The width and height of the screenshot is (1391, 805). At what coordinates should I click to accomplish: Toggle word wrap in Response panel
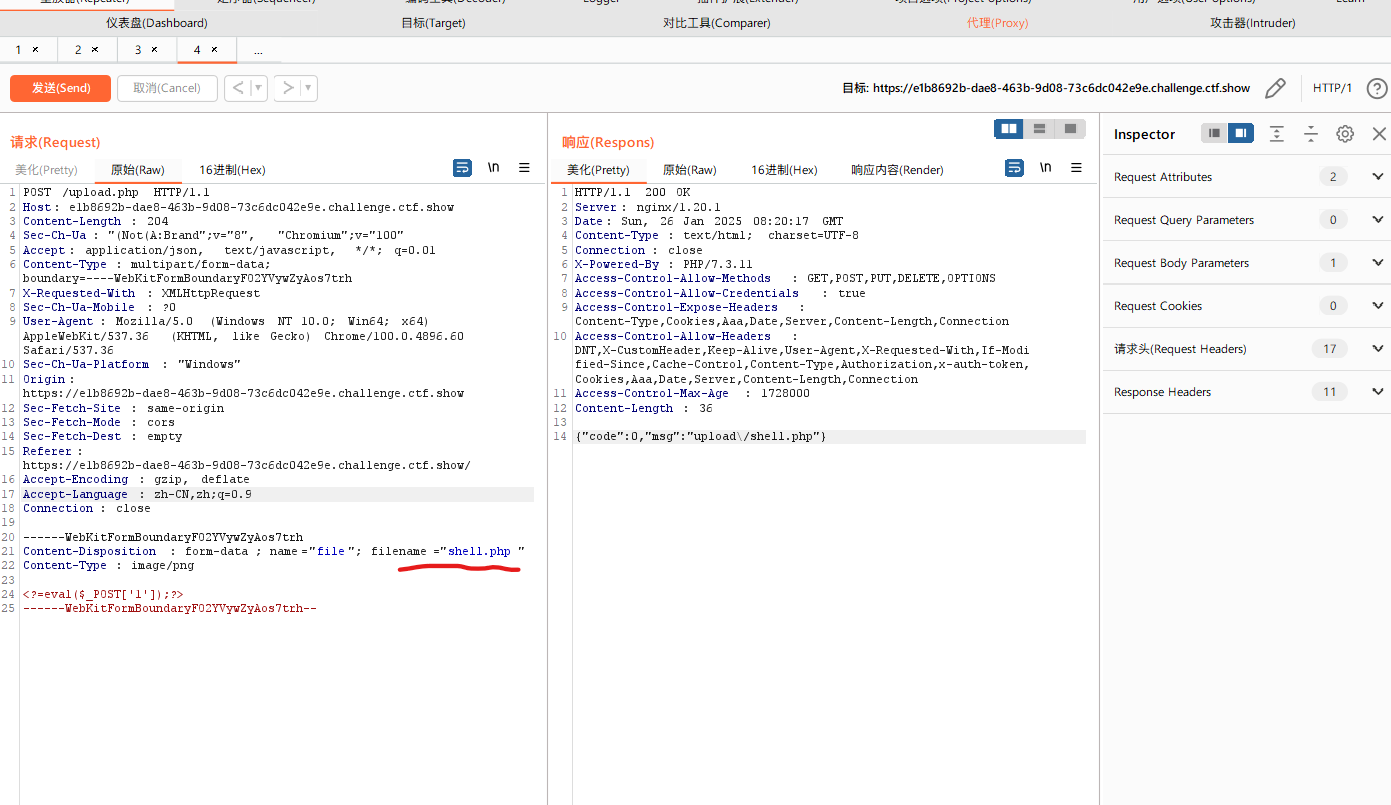point(1014,168)
